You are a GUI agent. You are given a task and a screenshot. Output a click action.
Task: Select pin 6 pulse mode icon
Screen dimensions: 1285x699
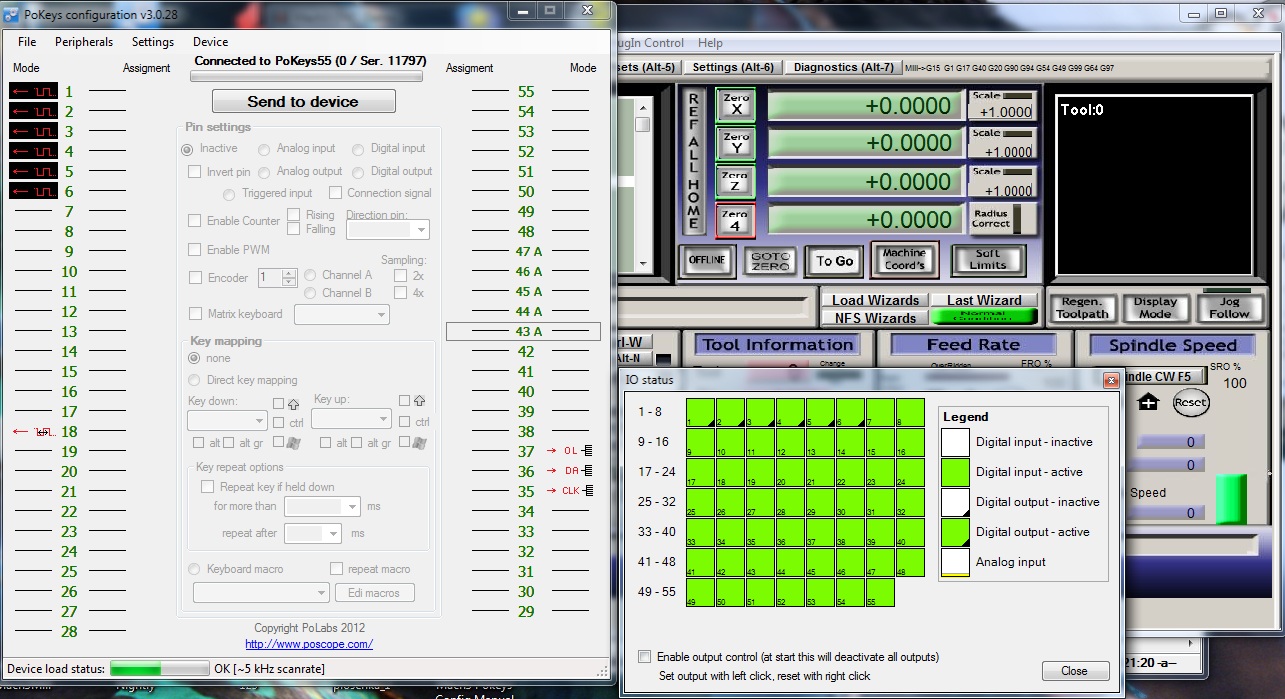point(33,191)
